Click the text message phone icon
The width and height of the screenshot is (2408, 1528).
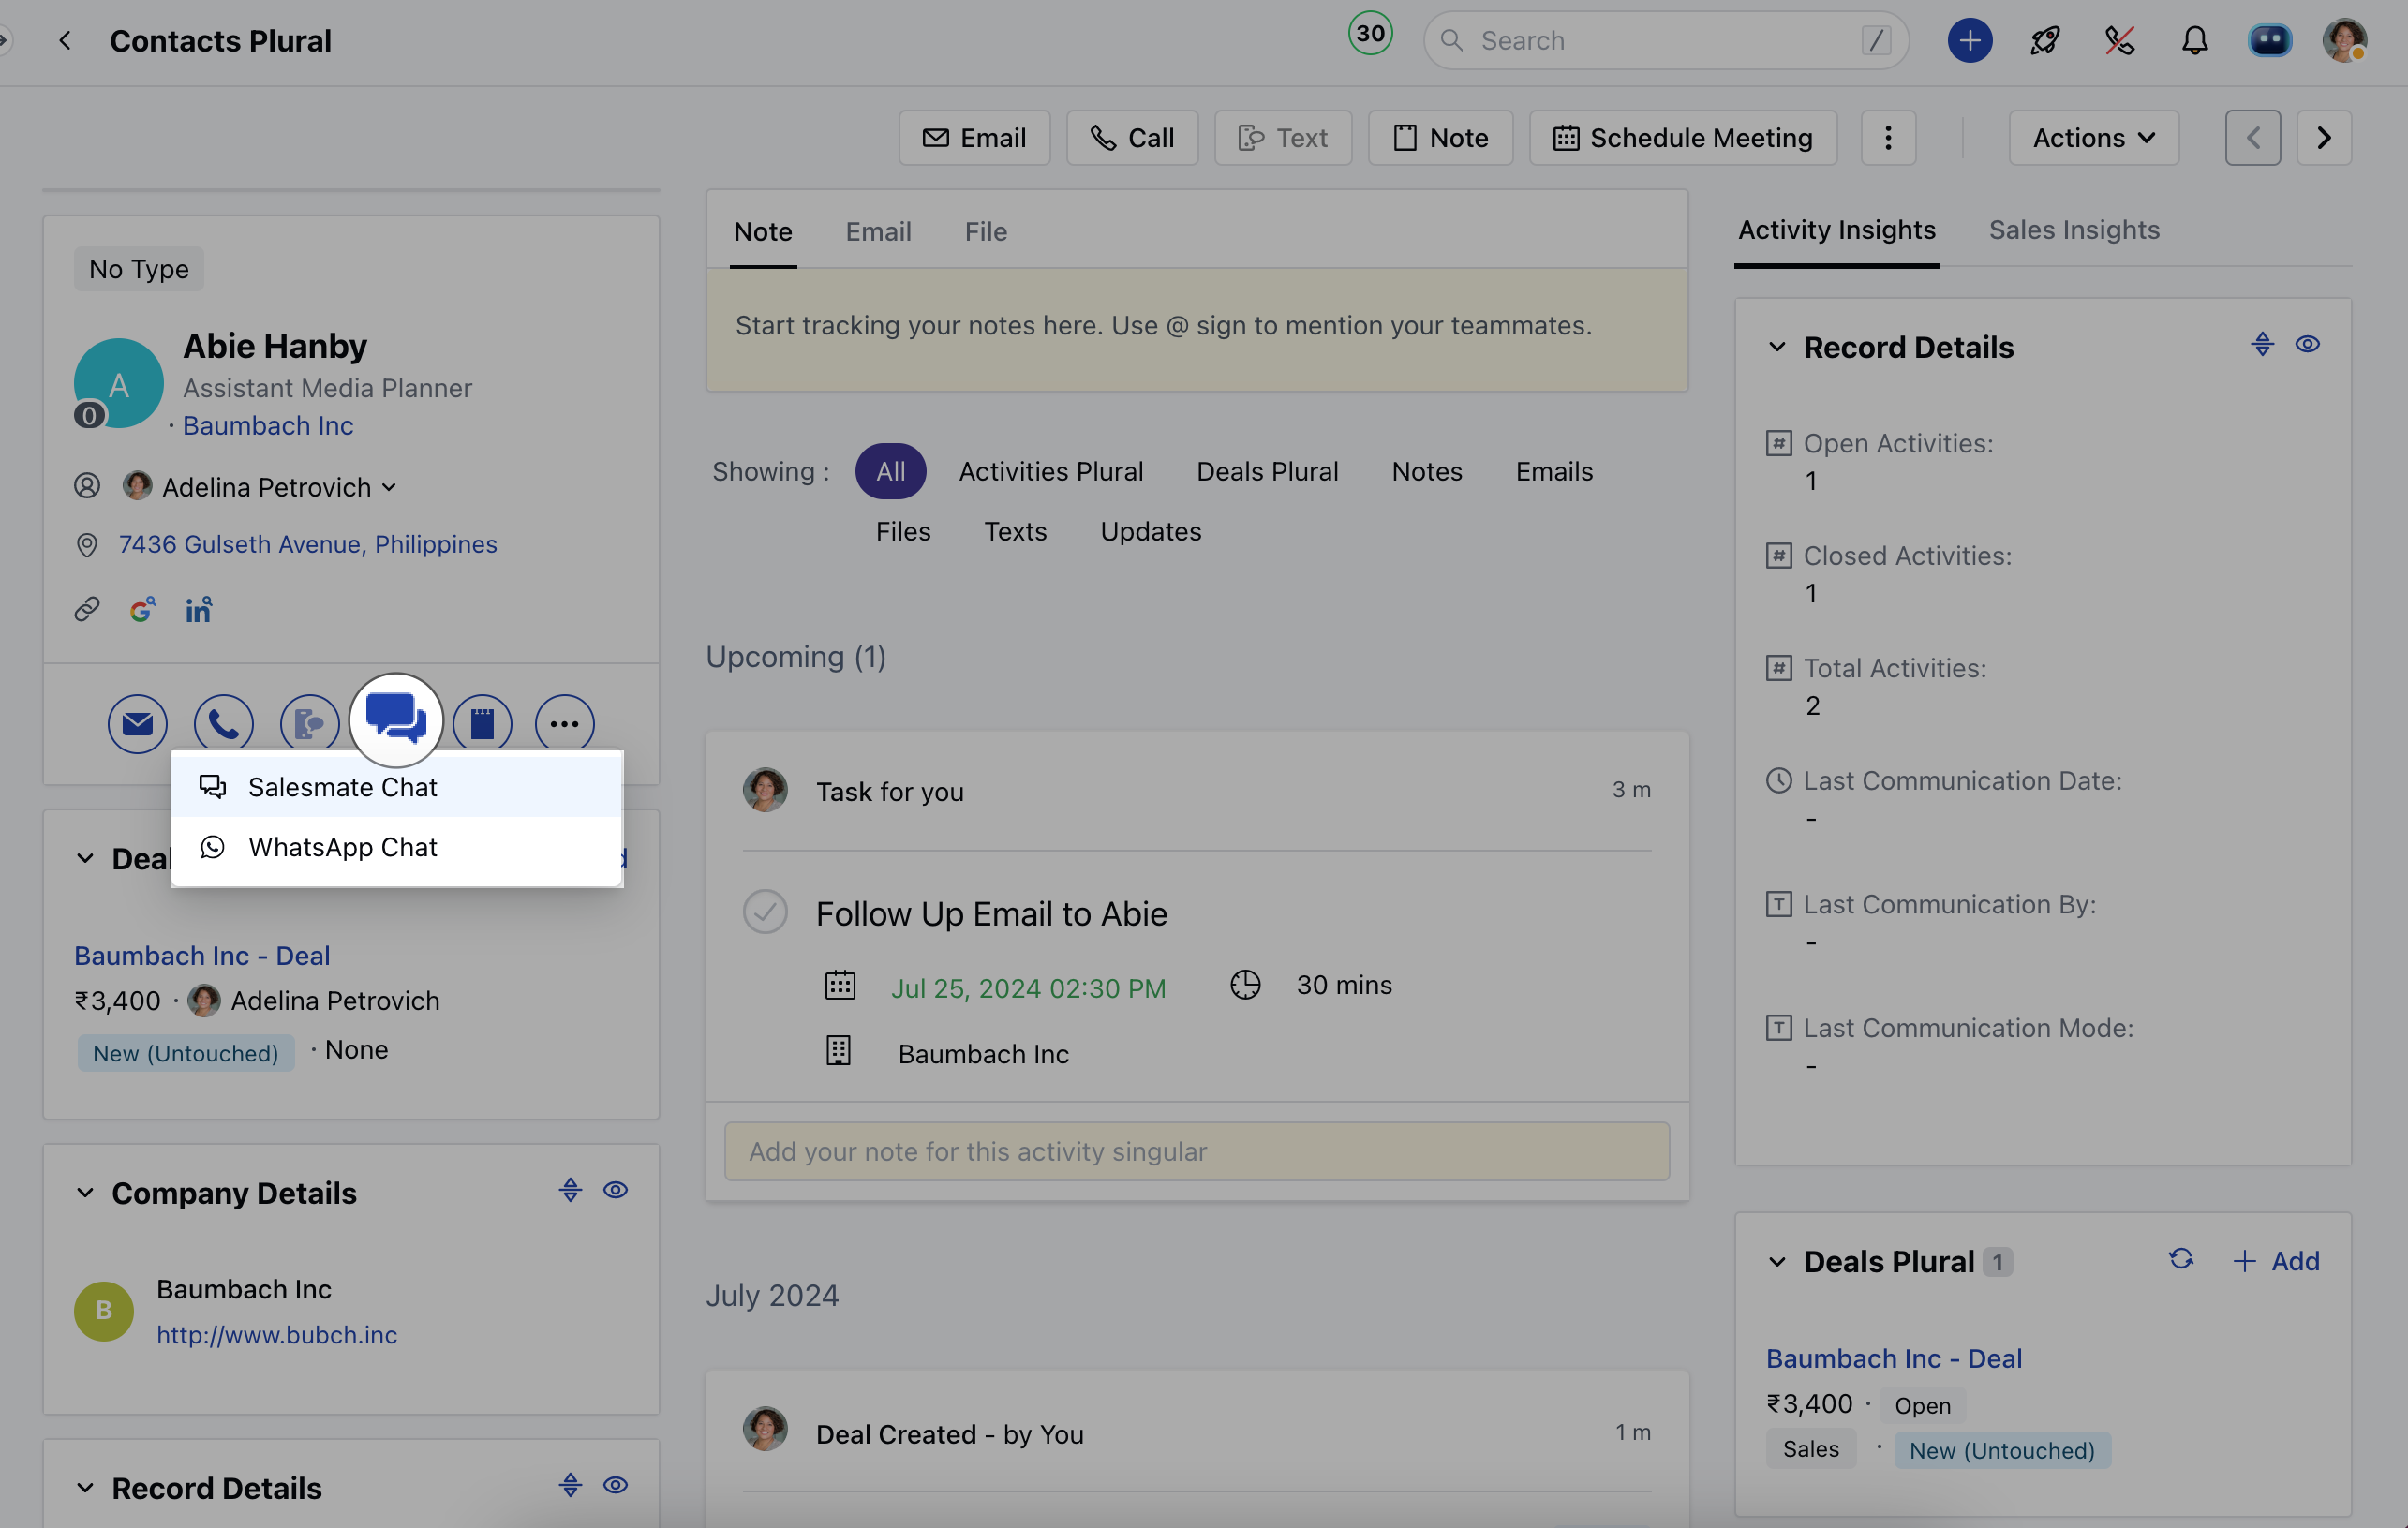309,723
